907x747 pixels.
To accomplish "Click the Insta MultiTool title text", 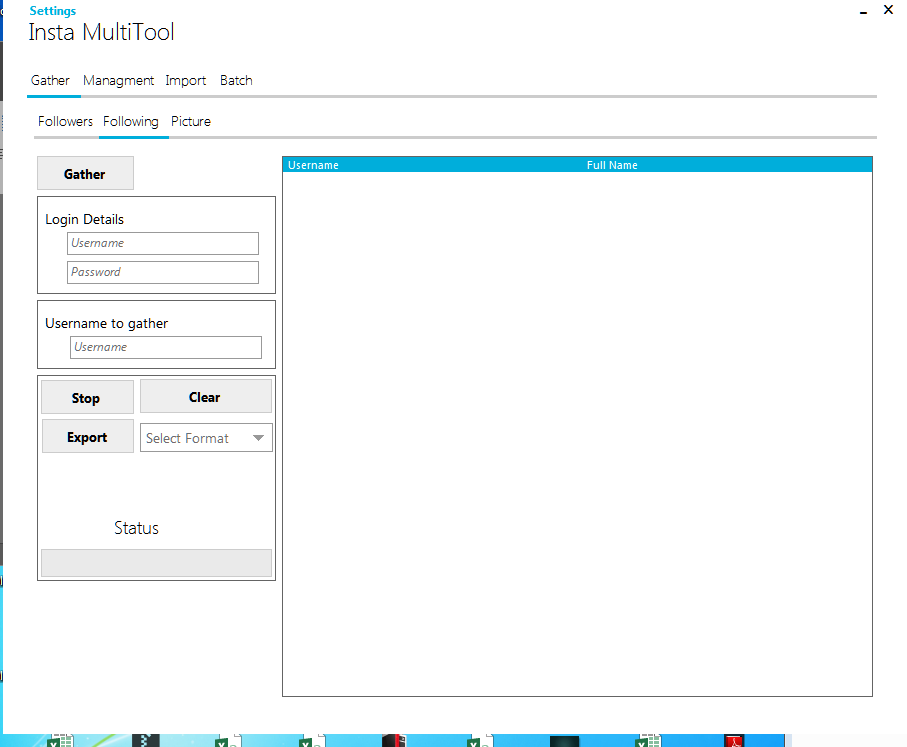I will coord(101,32).
